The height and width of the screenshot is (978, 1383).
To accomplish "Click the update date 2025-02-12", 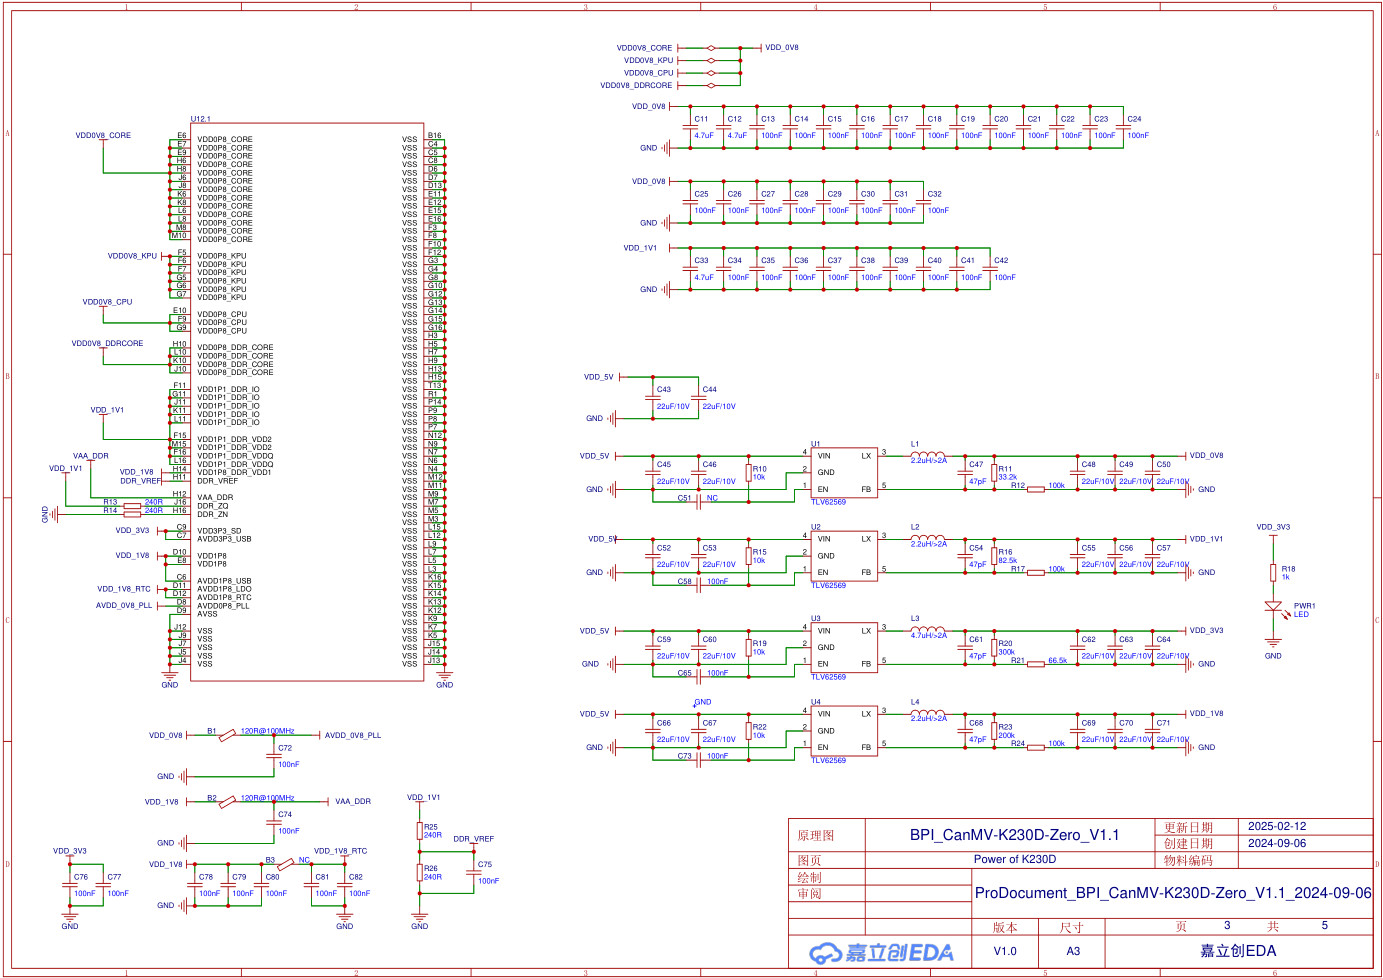I will 1277,827.
